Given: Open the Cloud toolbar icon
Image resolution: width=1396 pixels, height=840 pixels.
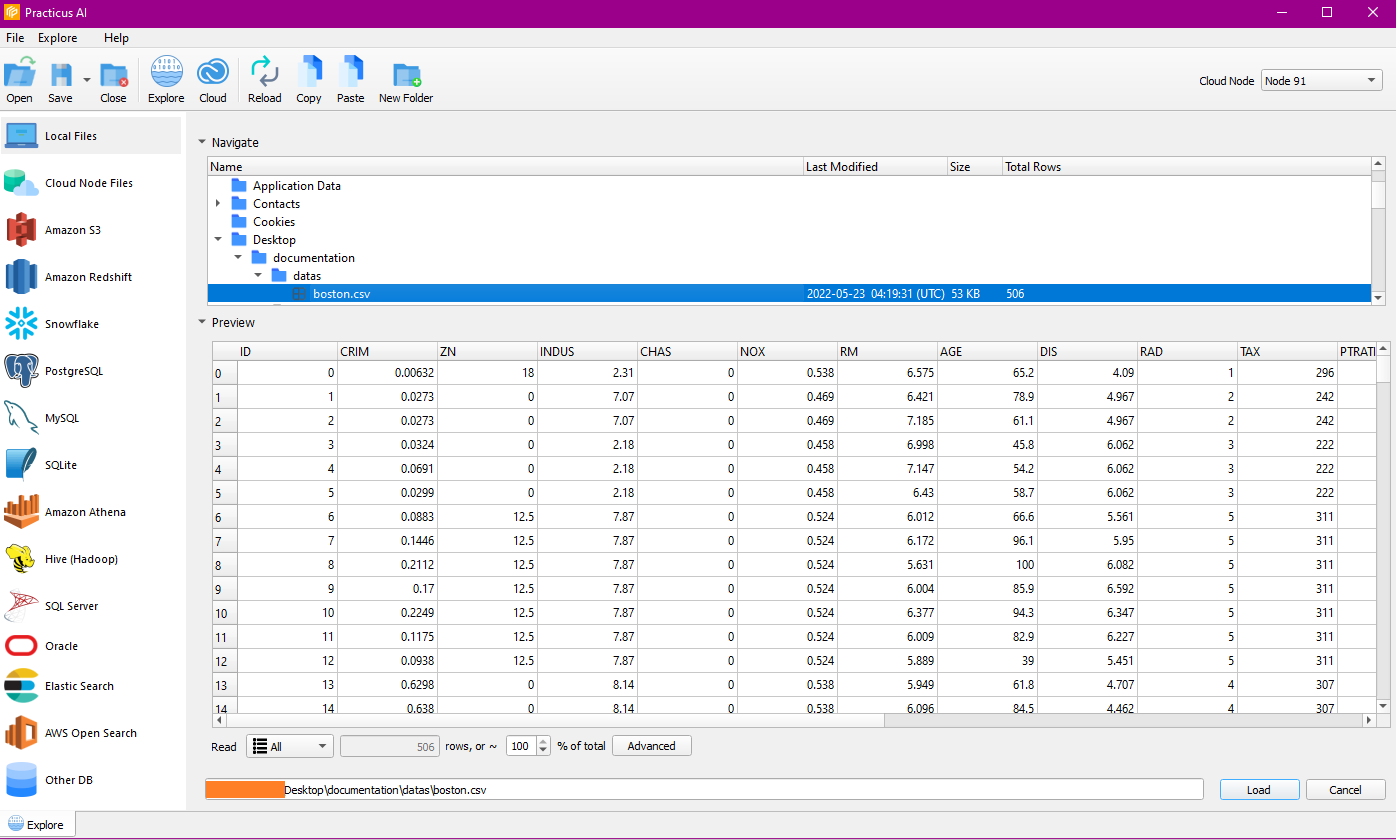Looking at the screenshot, I should 213,80.
